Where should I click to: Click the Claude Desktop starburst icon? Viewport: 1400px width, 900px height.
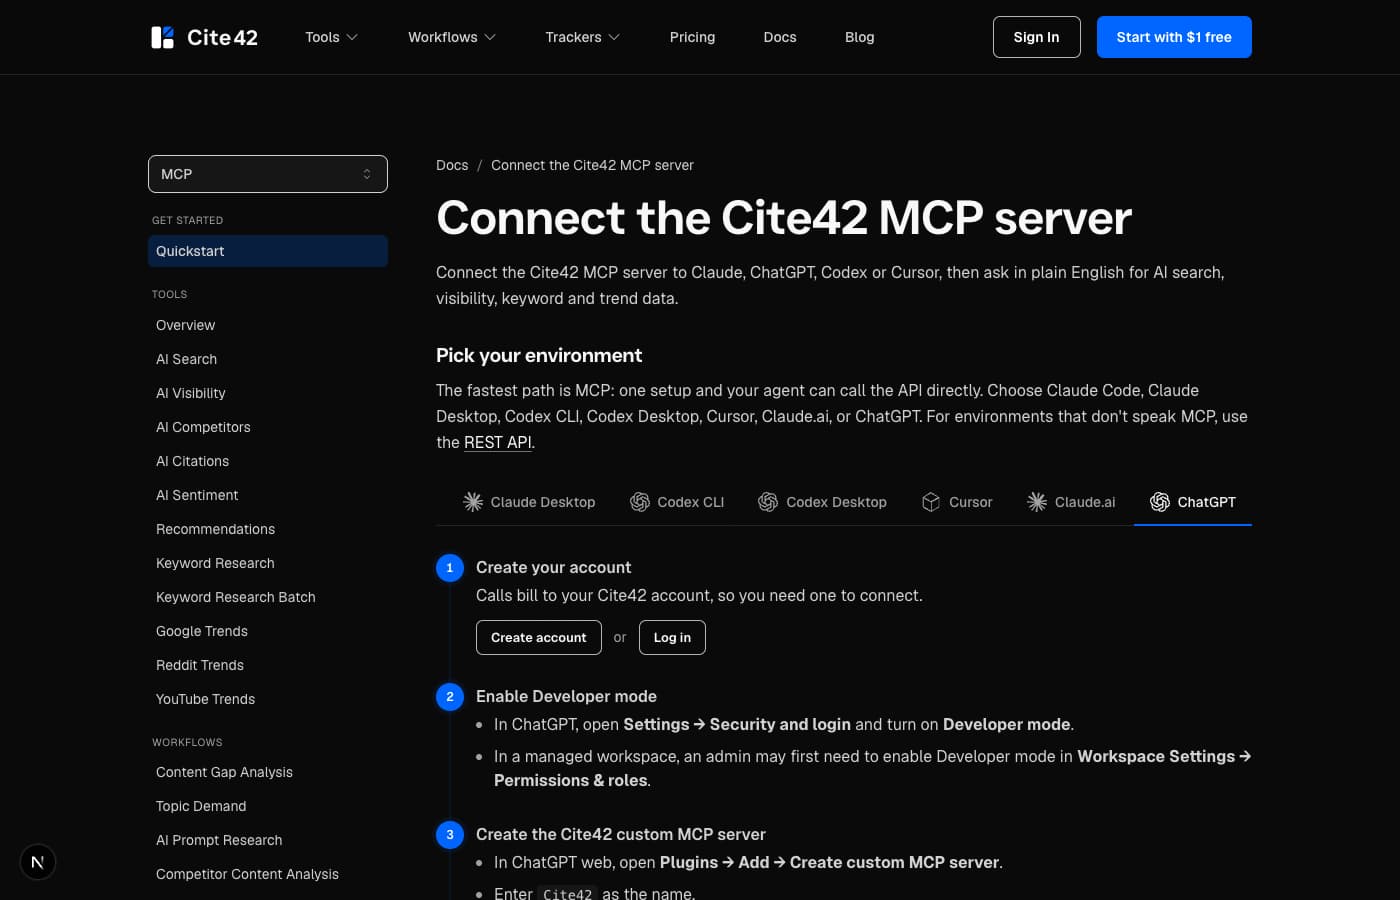click(473, 502)
